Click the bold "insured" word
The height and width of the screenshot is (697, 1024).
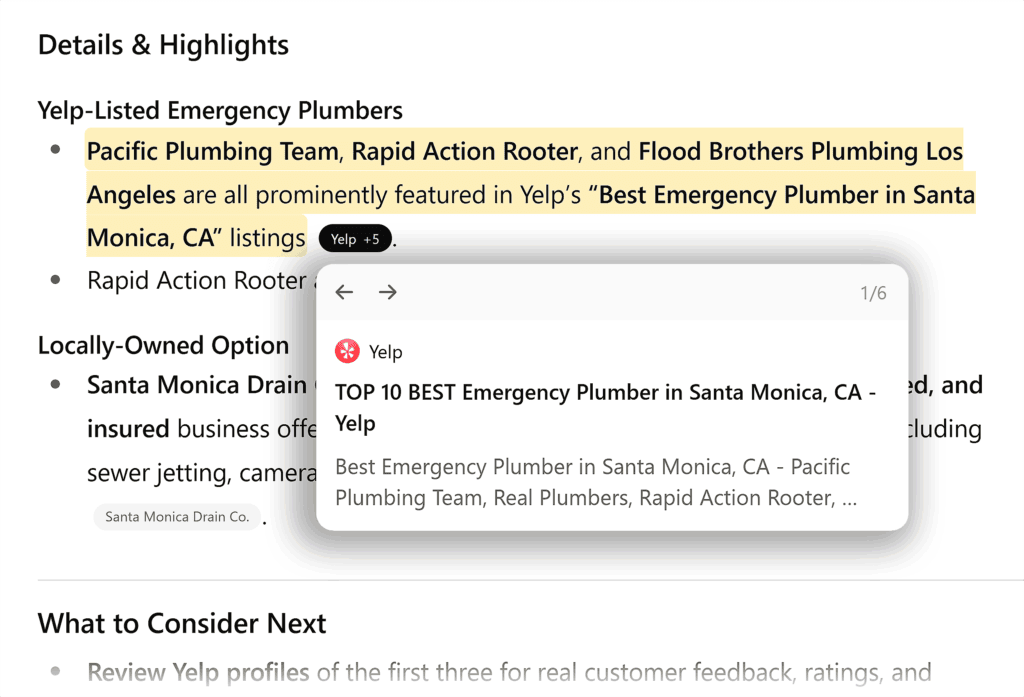click(x=128, y=429)
